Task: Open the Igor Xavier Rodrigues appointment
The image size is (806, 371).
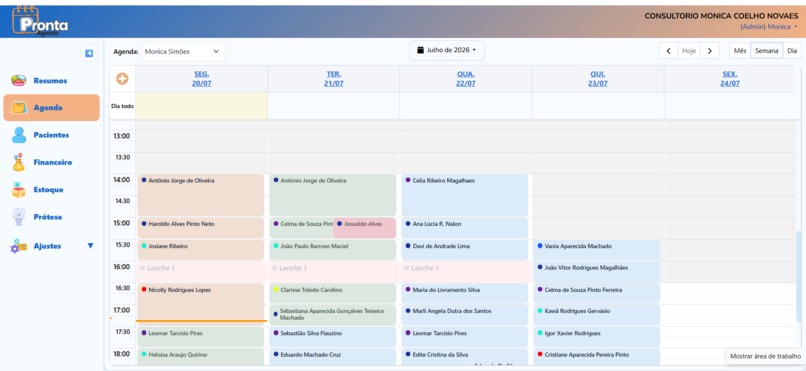Action: pos(597,337)
